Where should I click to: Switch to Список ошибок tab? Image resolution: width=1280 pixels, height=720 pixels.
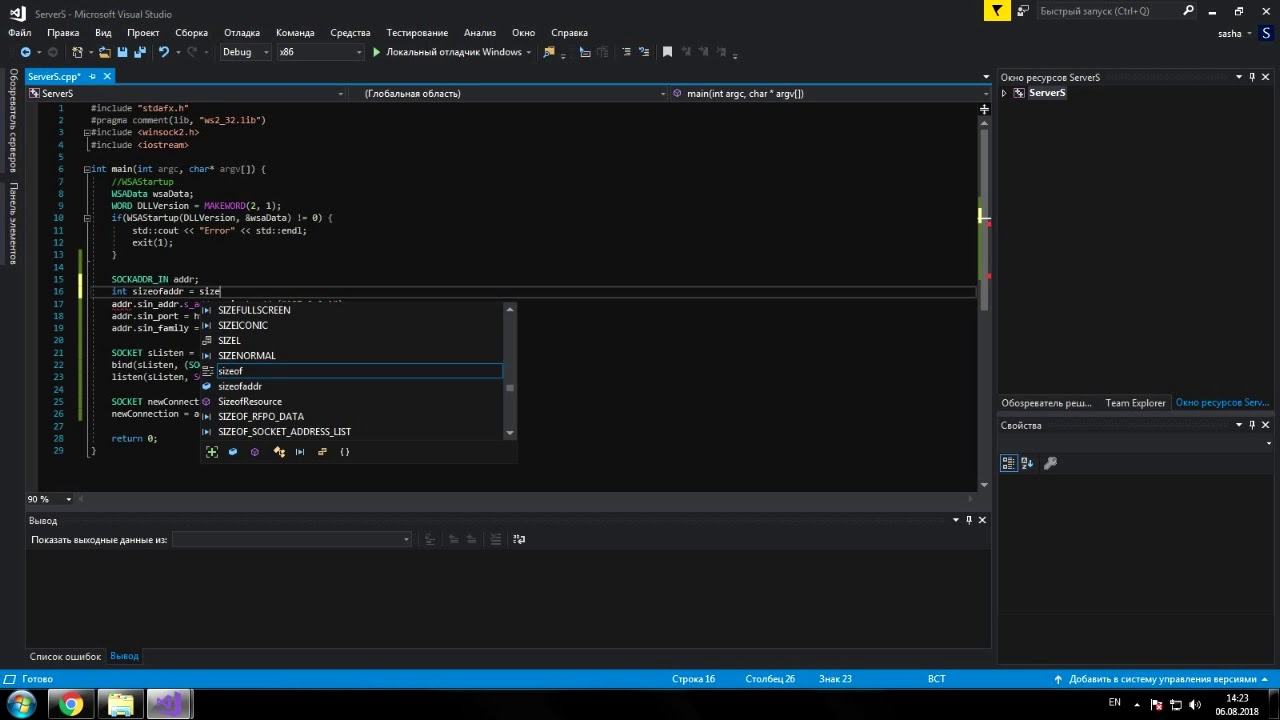[65, 656]
